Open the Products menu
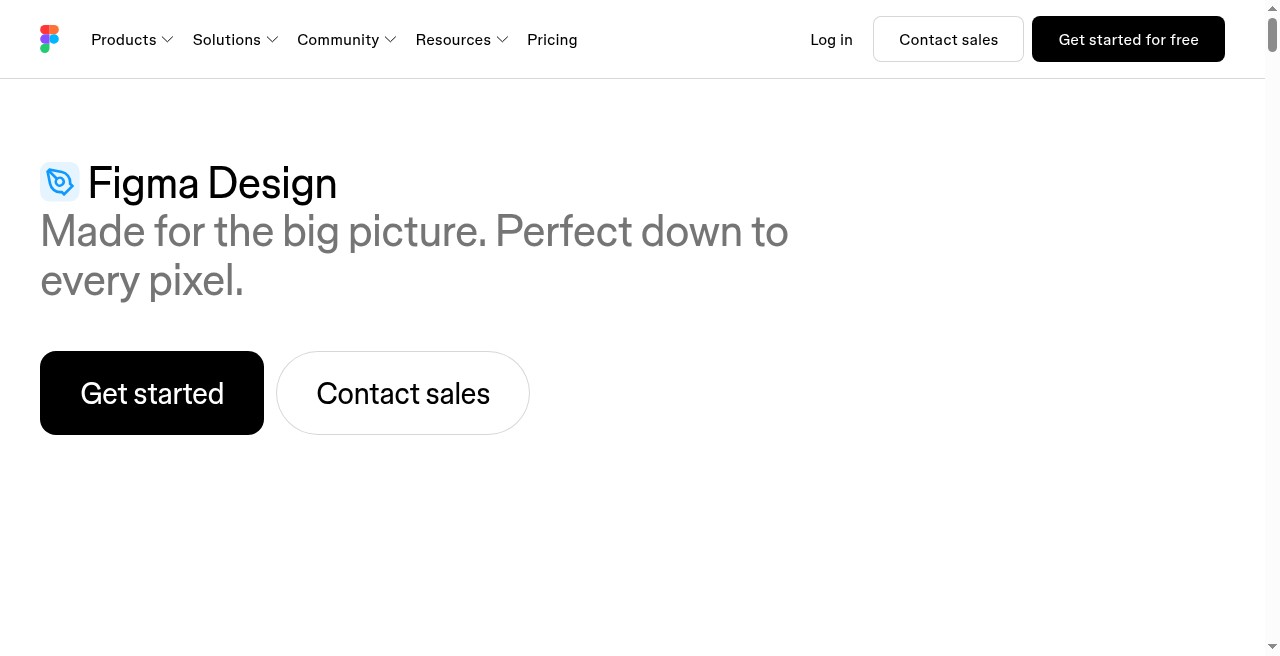The width and height of the screenshot is (1280, 656). coord(132,40)
